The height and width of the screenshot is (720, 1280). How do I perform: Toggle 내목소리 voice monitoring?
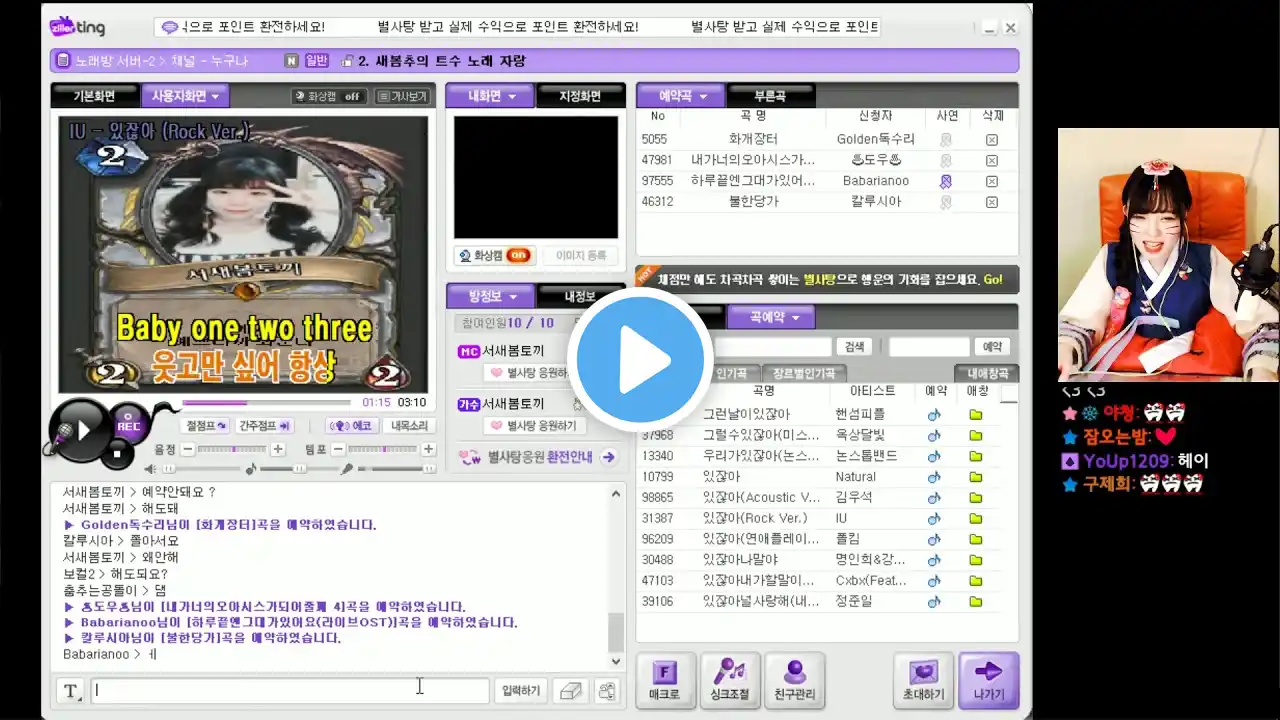point(409,426)
